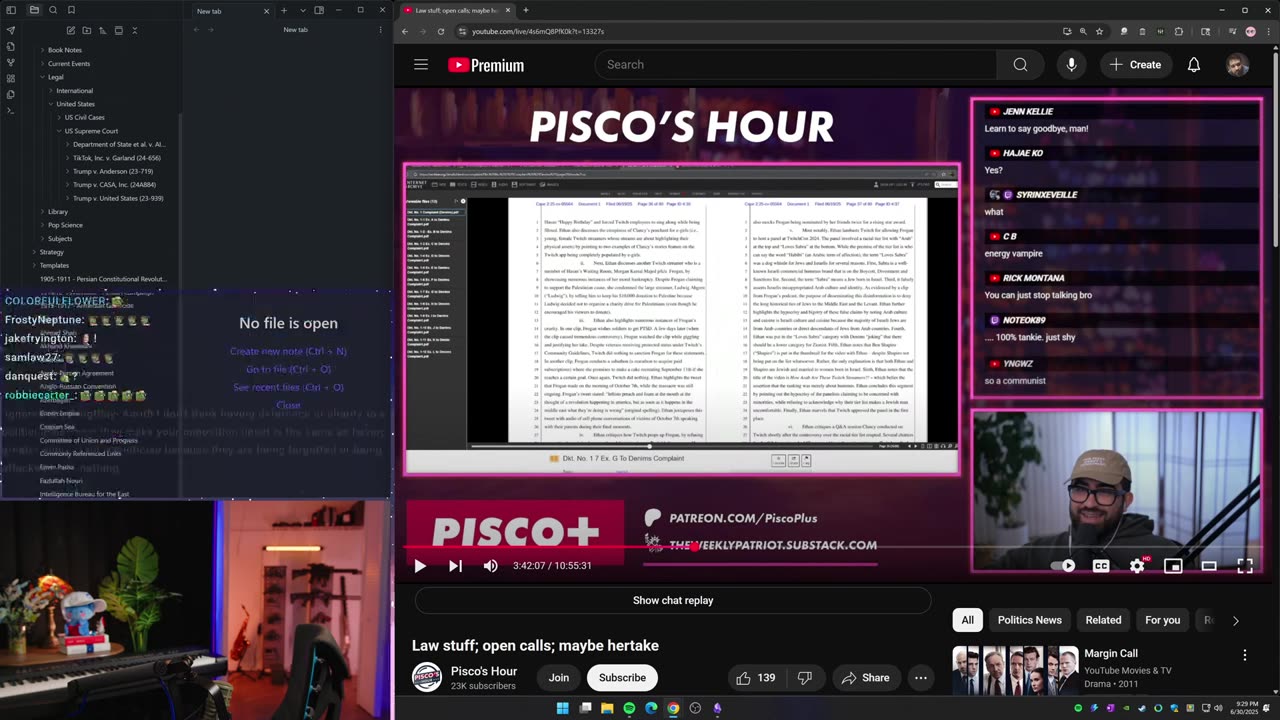The width and height of the screenshot is (1280, 720).
Task: Open the Obsidian search panel icon
Action: coord(53,10)
